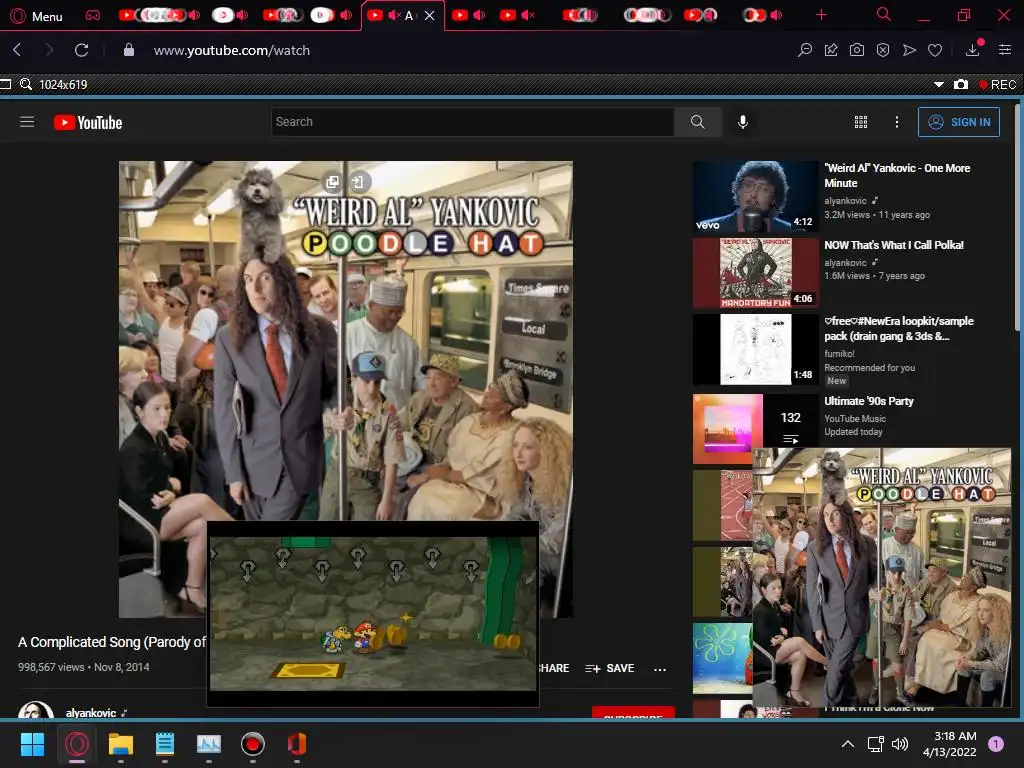1024x768 pixels.
Task: Open video pop-out icon over player
Action: pyautogui.click(x=332, y=182)
